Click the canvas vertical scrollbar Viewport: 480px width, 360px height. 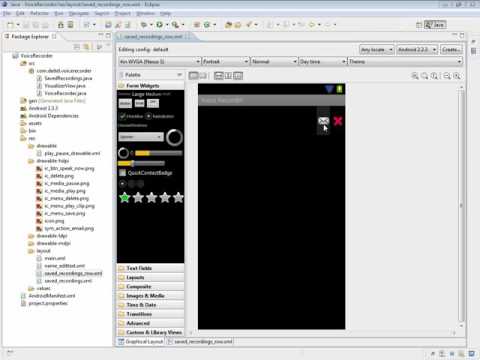(x=461, y=206)
